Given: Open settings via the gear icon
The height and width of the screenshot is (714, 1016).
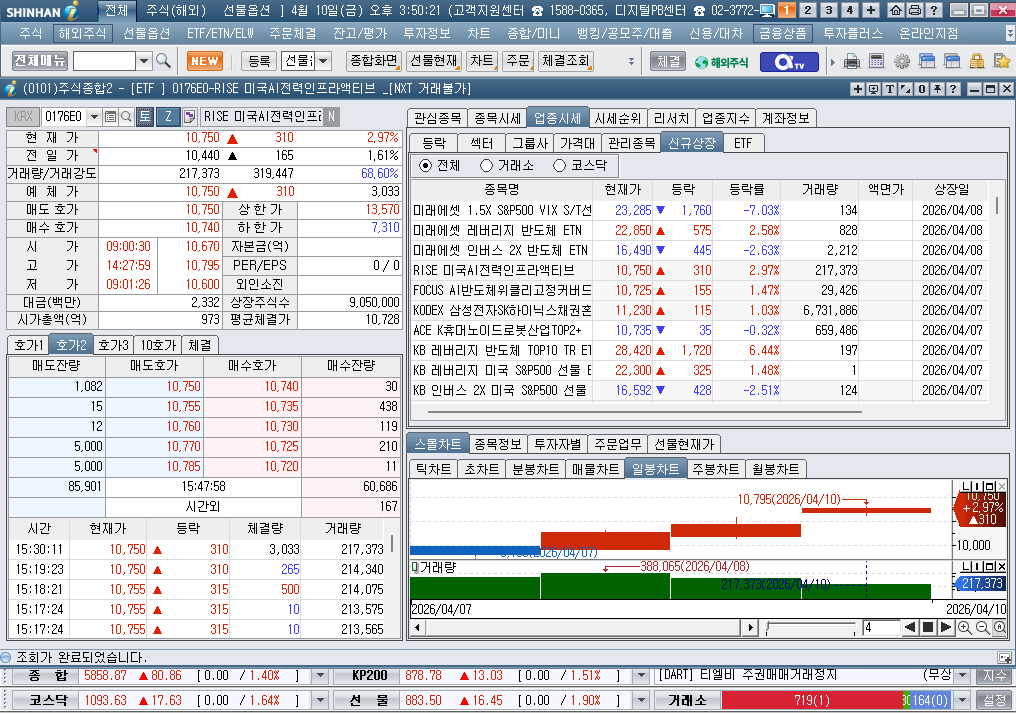Looking at the screenshot, I should pos(901,62).
